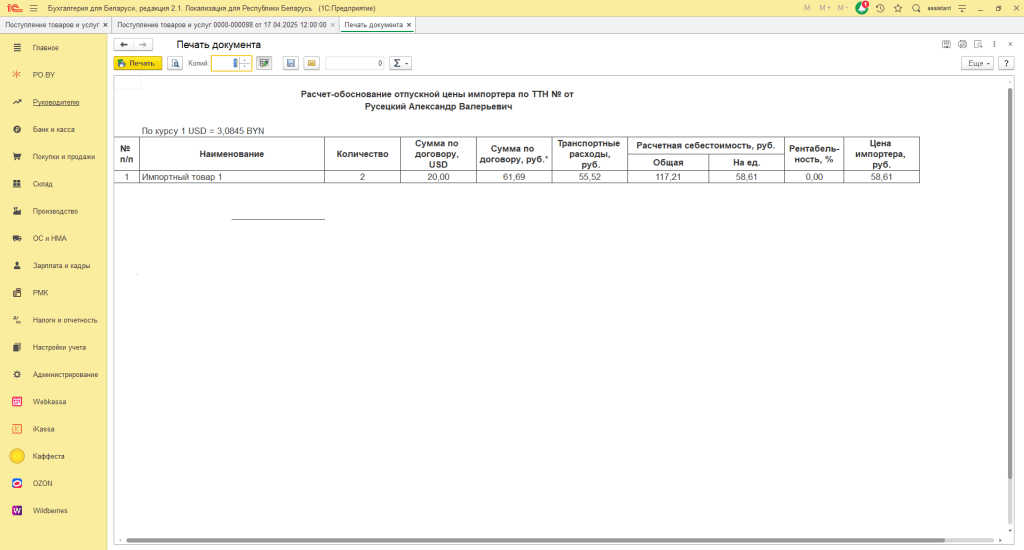
Task: Close the Печать документа tab
Action: 409,25
